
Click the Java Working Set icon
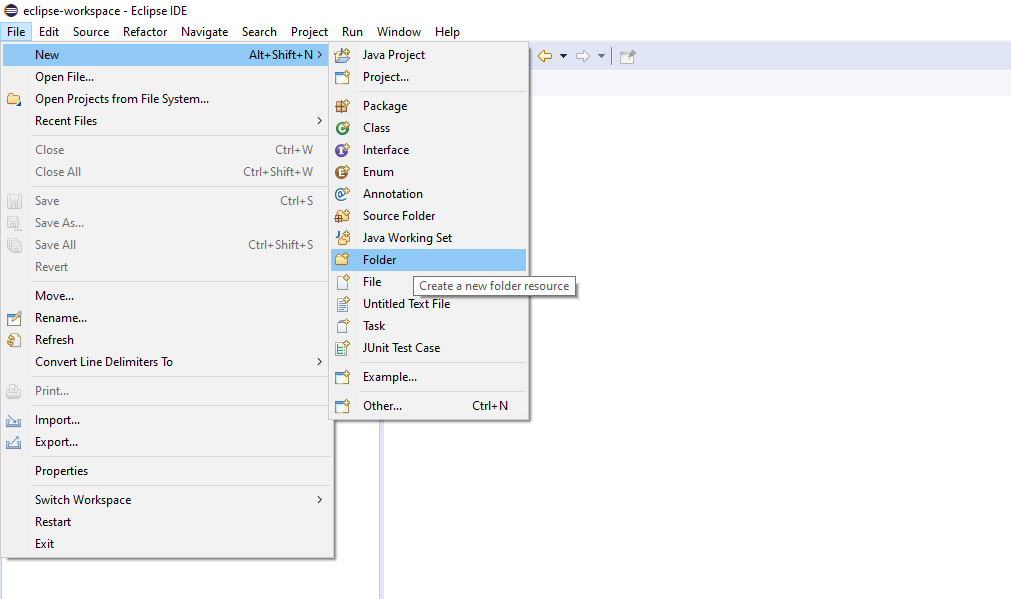(342, 237)
